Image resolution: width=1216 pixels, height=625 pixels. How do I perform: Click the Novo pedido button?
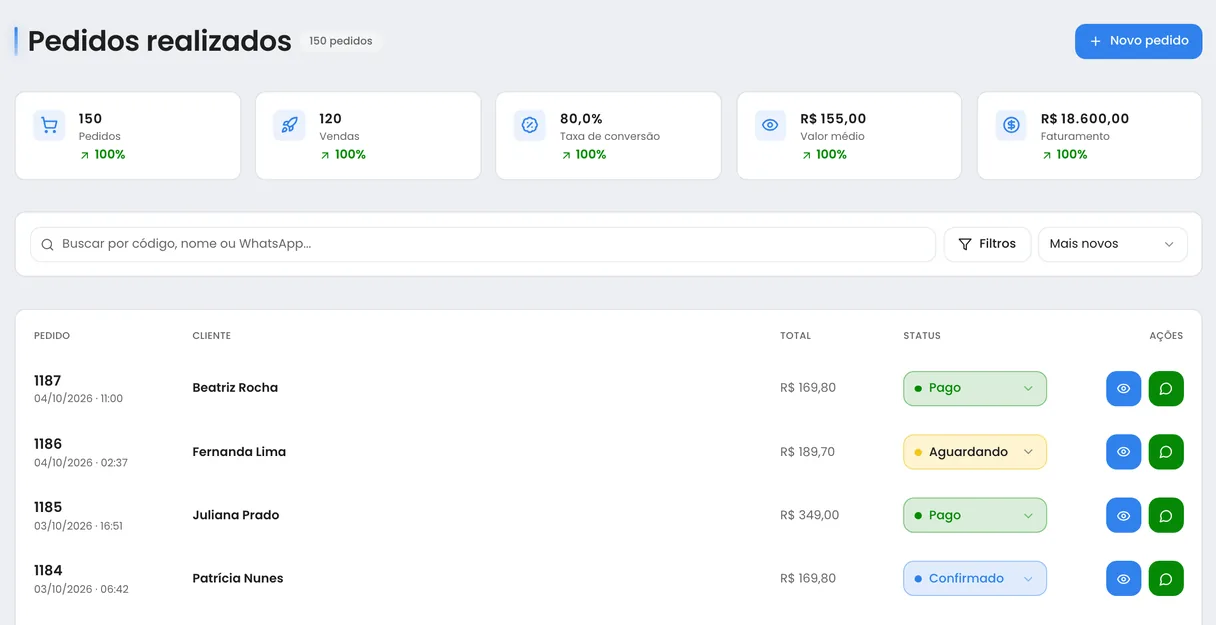pyautogui.click(x=1138, y=41)
